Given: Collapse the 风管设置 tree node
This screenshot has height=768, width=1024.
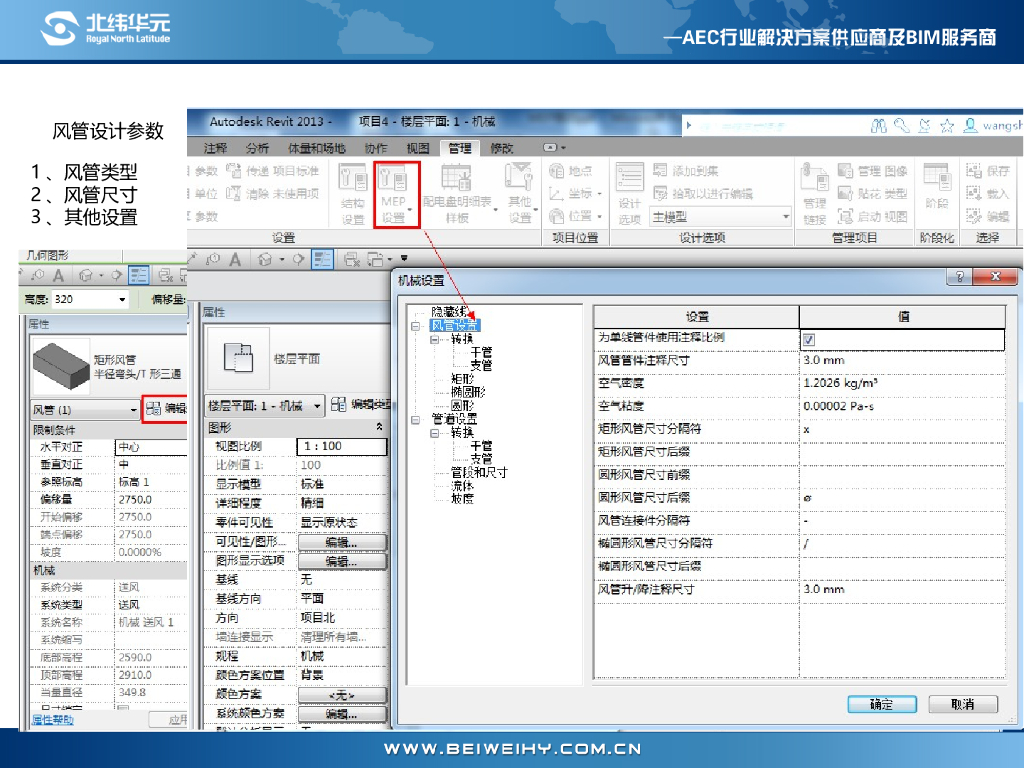Looking at the screenshot, I should [415, 325].
